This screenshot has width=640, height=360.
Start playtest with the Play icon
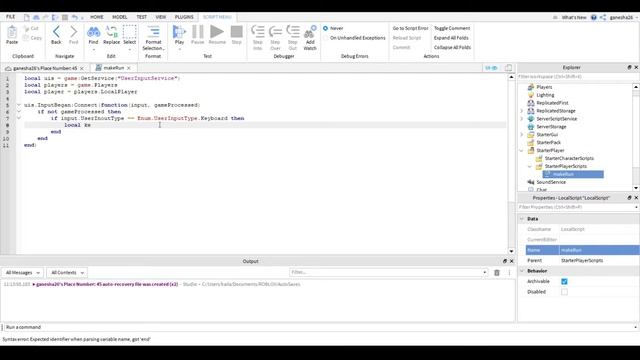click(x=179, y=32)
